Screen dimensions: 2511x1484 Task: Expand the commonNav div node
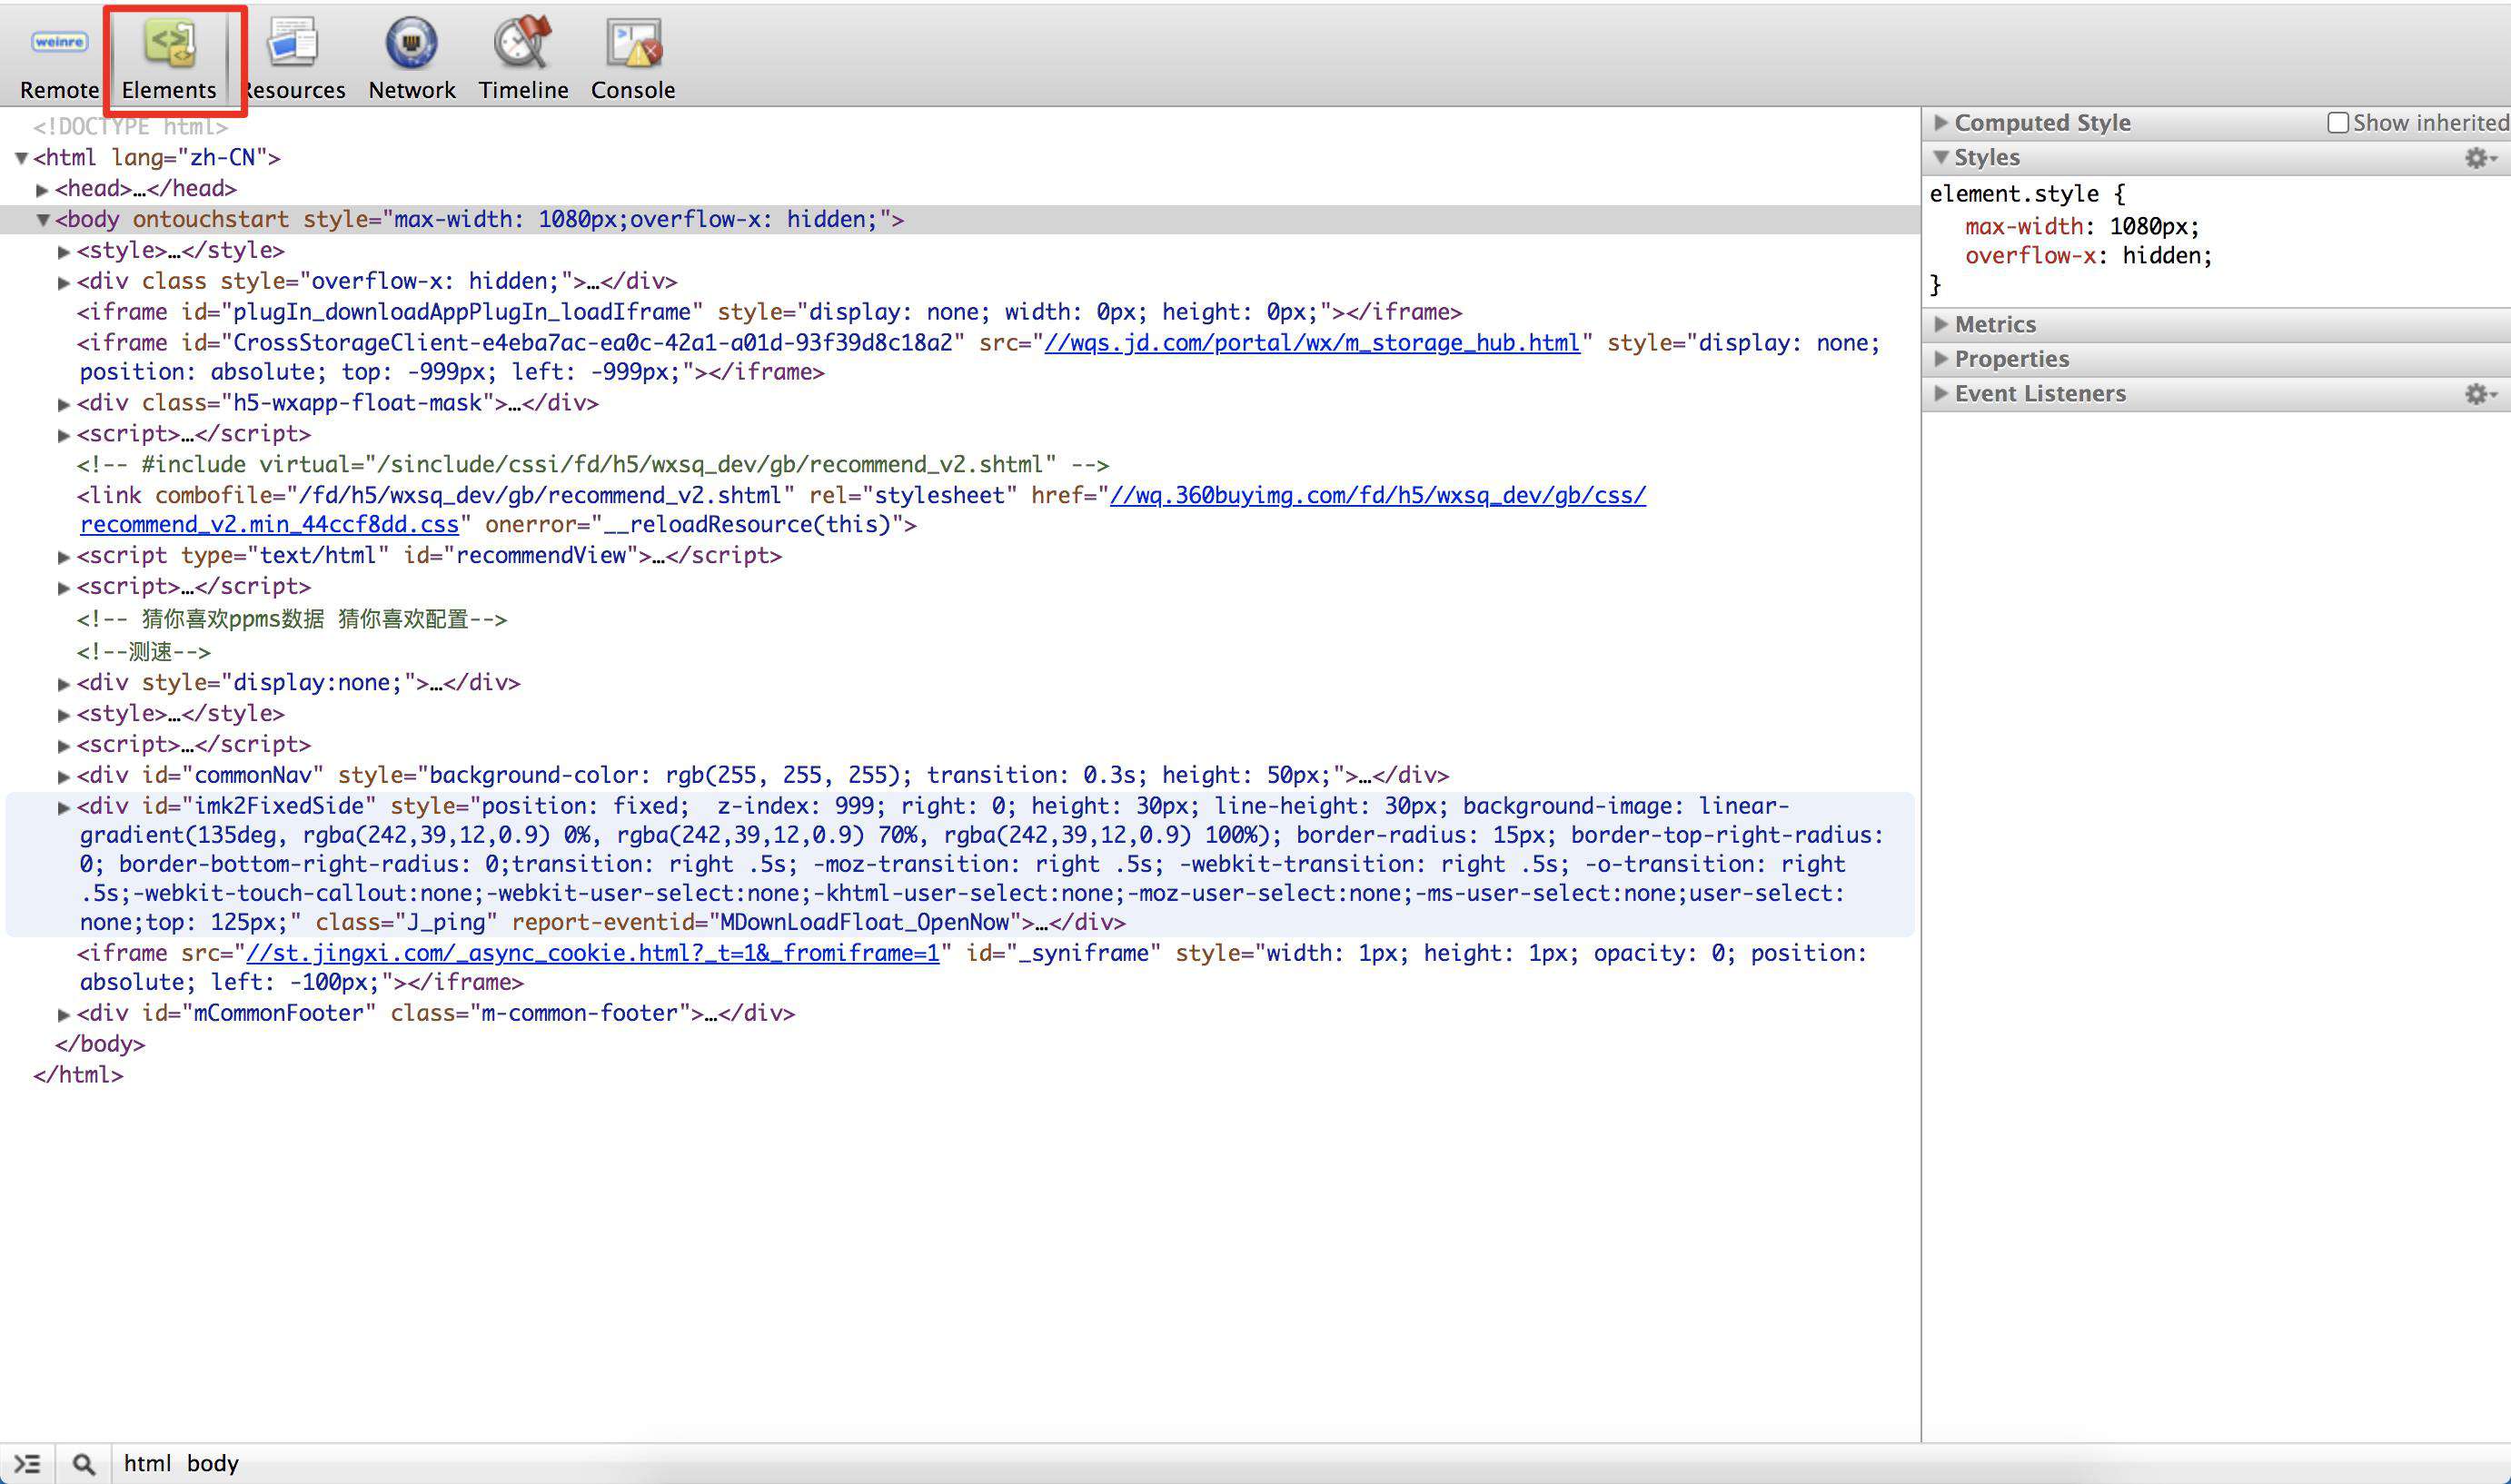pos(64,776)
